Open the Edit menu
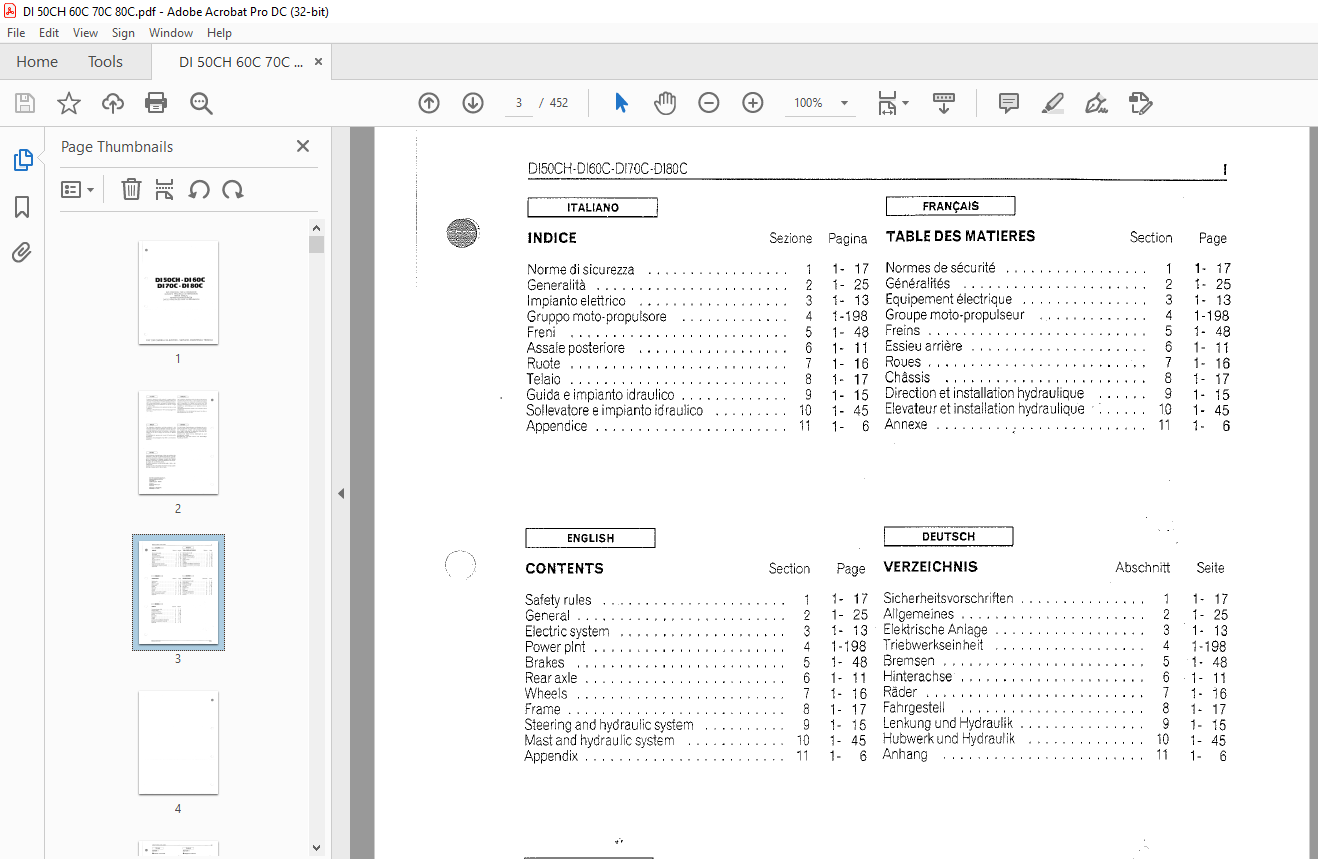Image resolution: width=1318 pixels, height=859 pixels. pos(49,33)
